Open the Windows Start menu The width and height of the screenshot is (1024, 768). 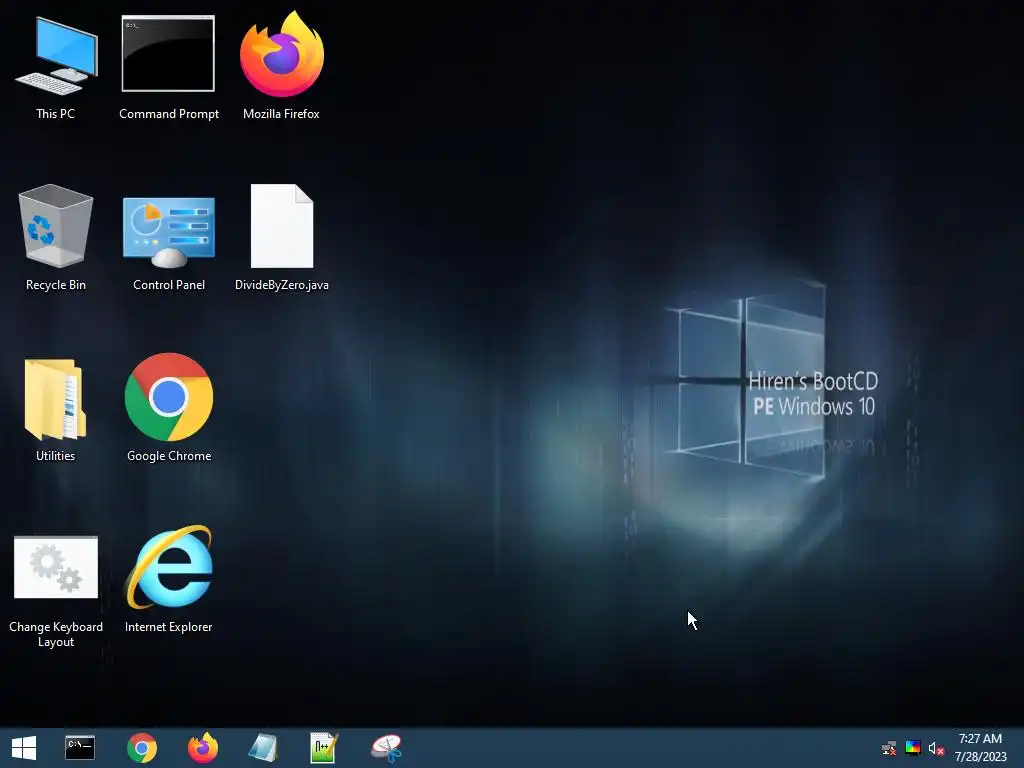click(24, 748)
